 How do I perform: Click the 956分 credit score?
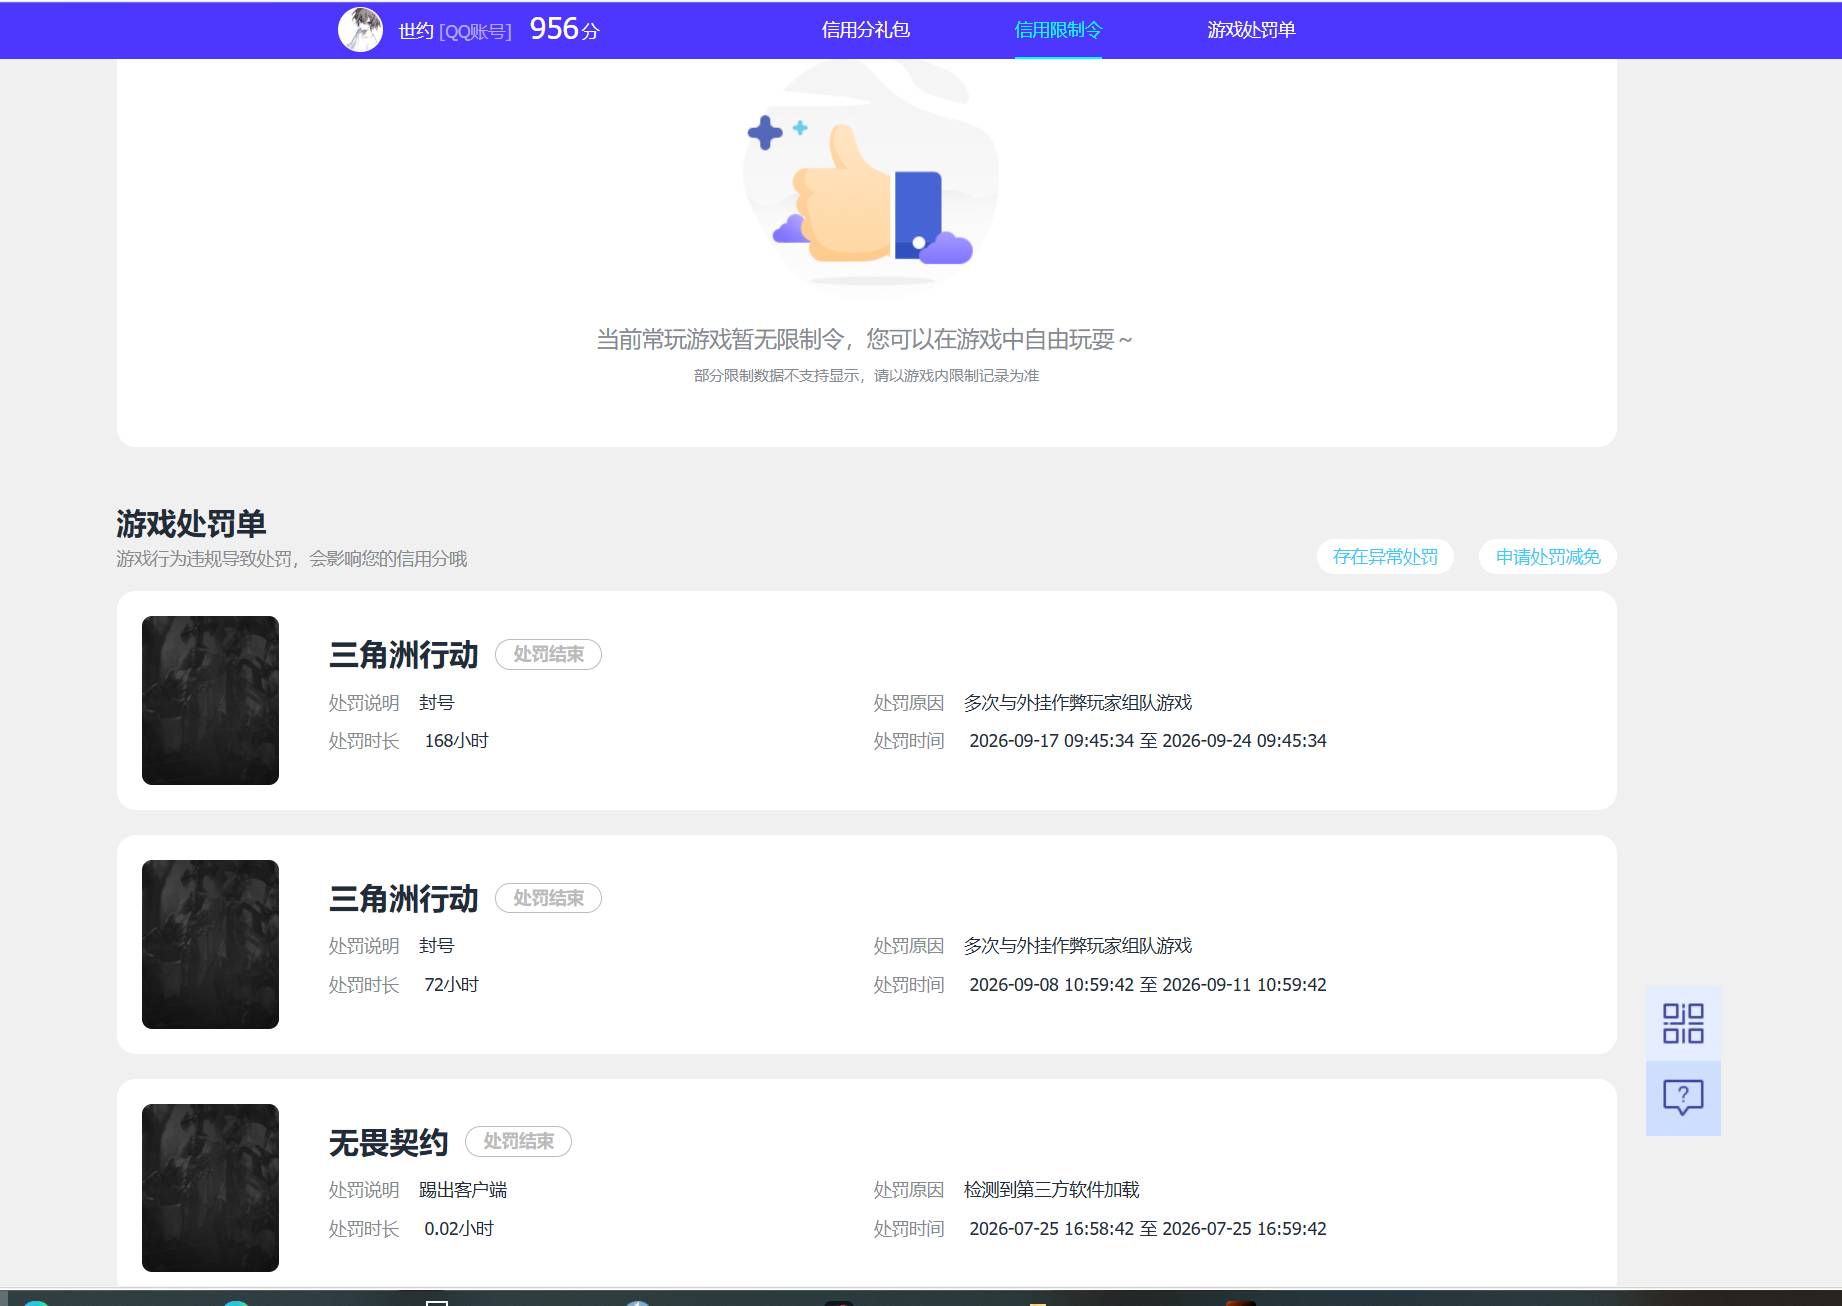564,29
